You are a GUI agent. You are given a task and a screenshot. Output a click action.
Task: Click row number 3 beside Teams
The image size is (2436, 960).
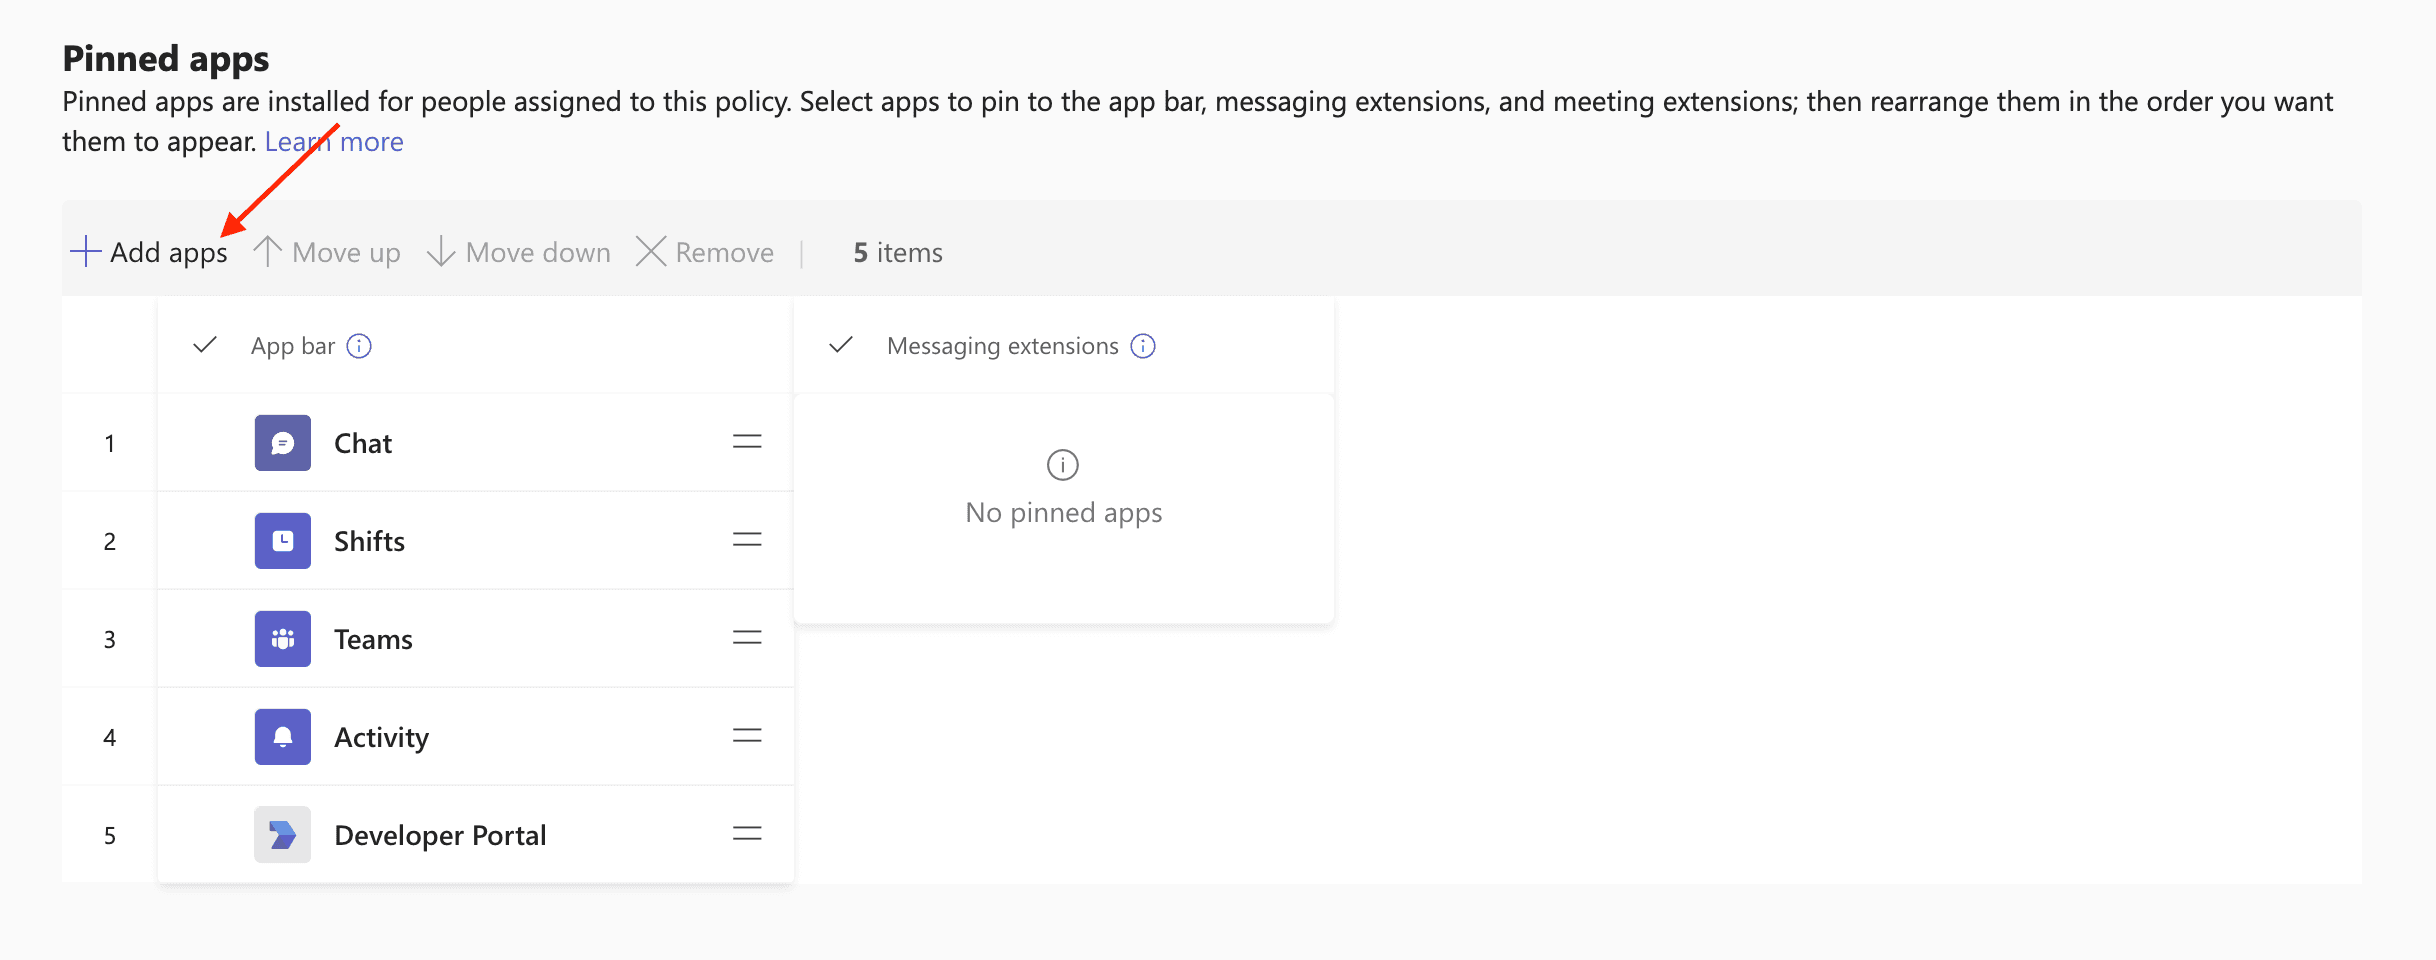coord(110,639)
